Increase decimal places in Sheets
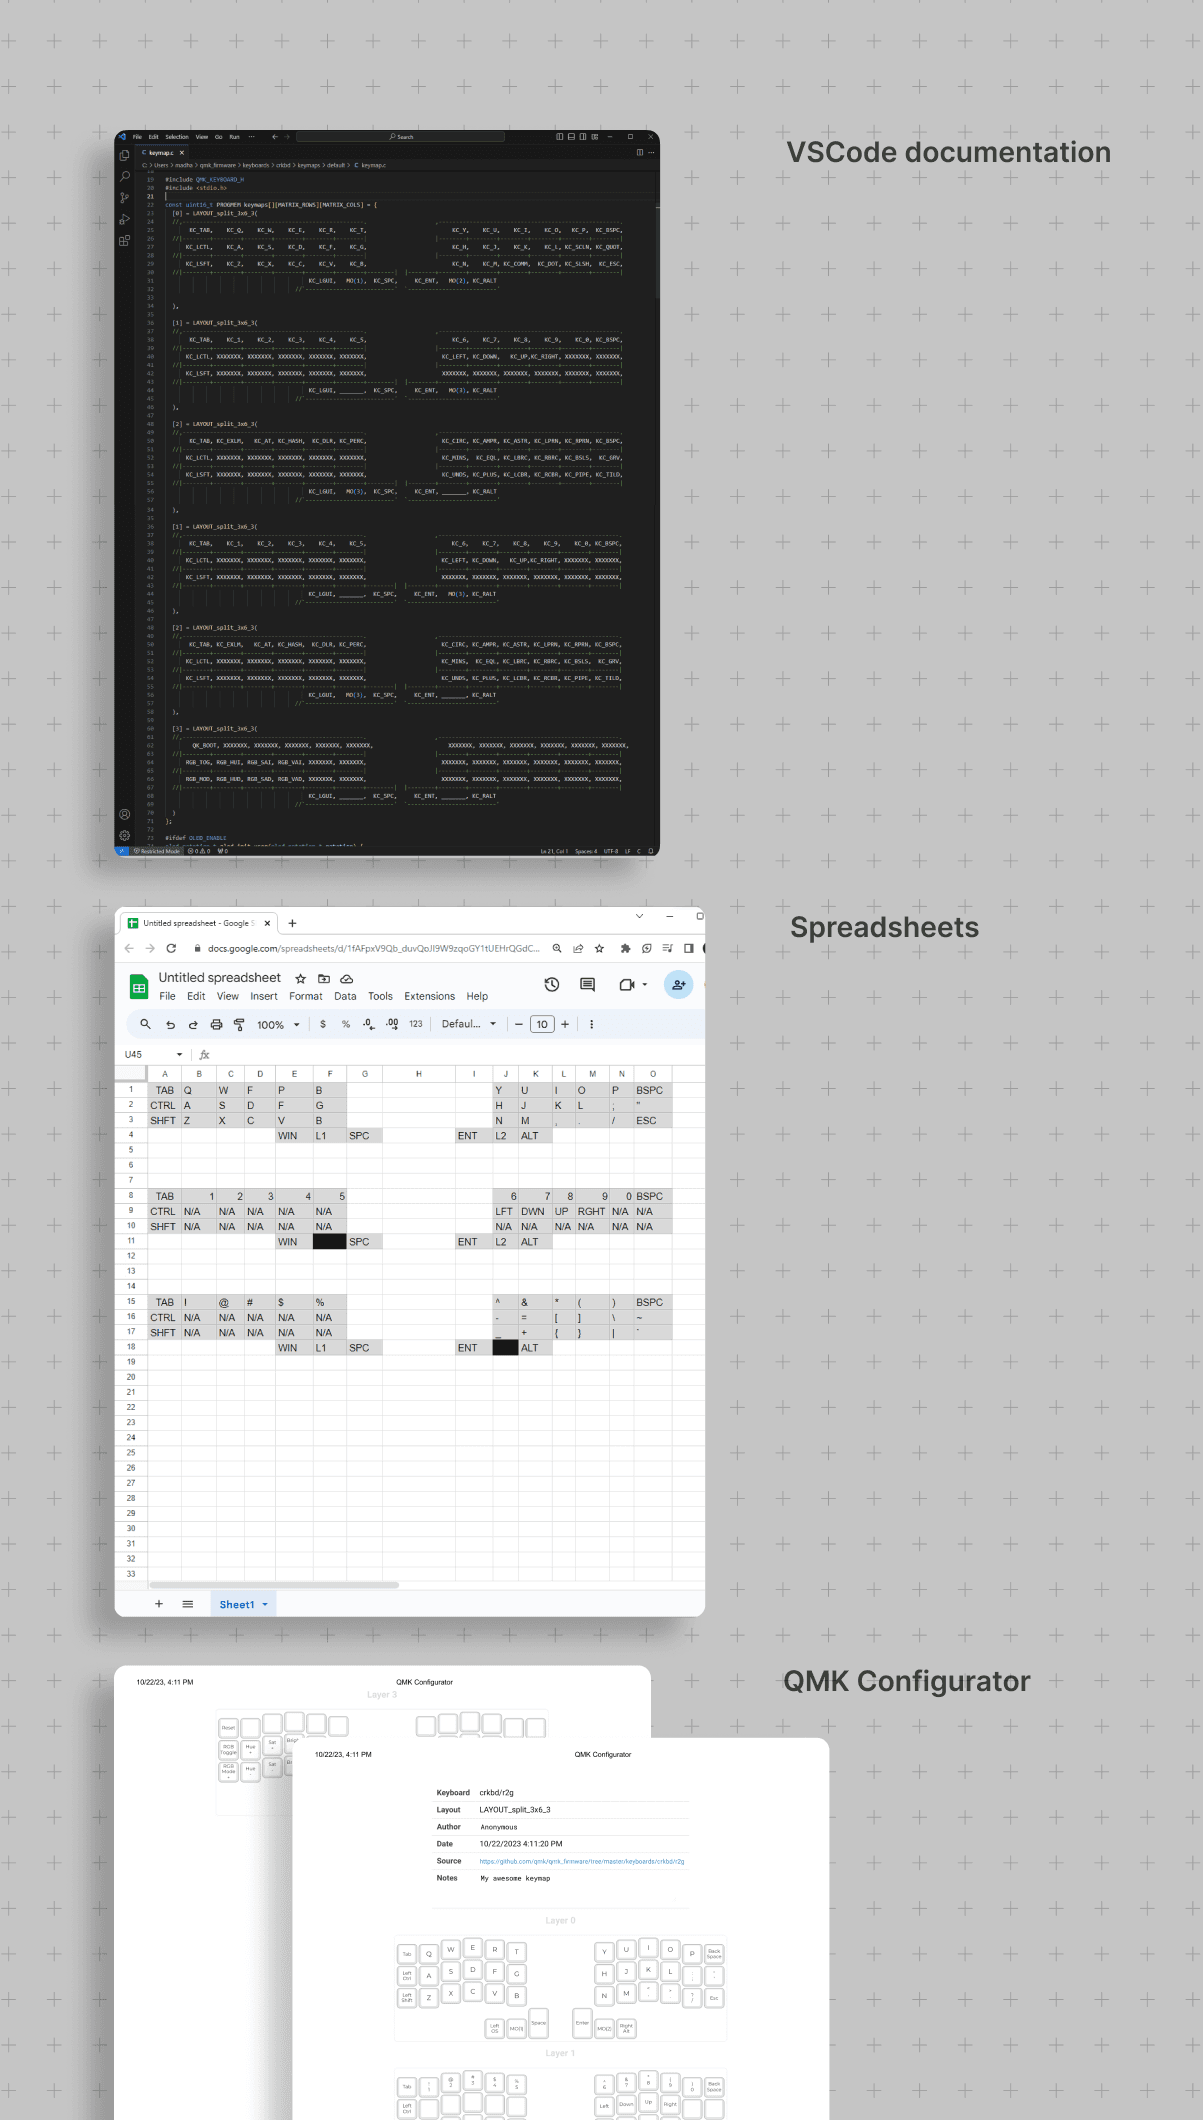Screen dimensions: 1203x2120 click(392, 1024)
